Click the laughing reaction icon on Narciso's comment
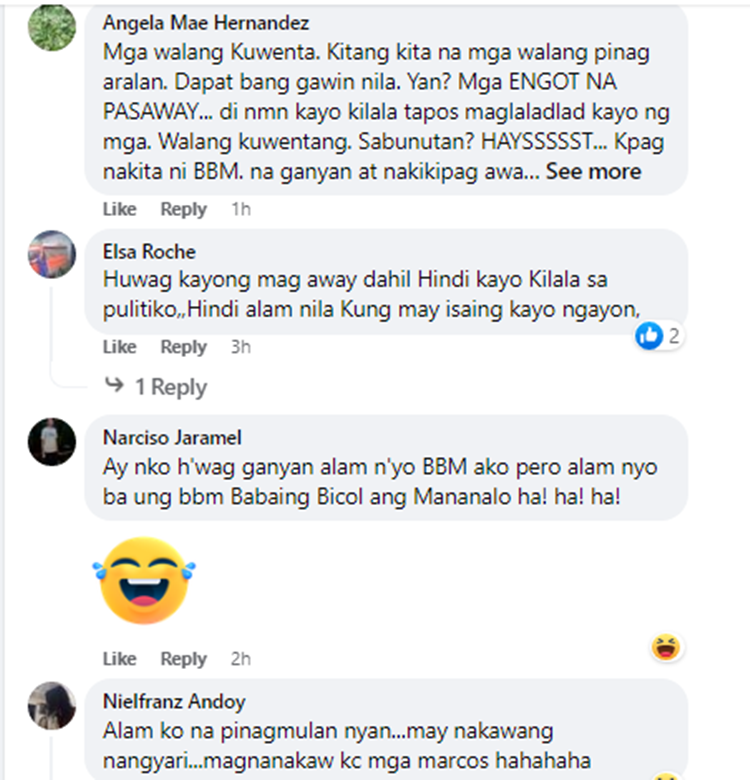The width and height of the screenshot is (750, 780). pos(666,648)
